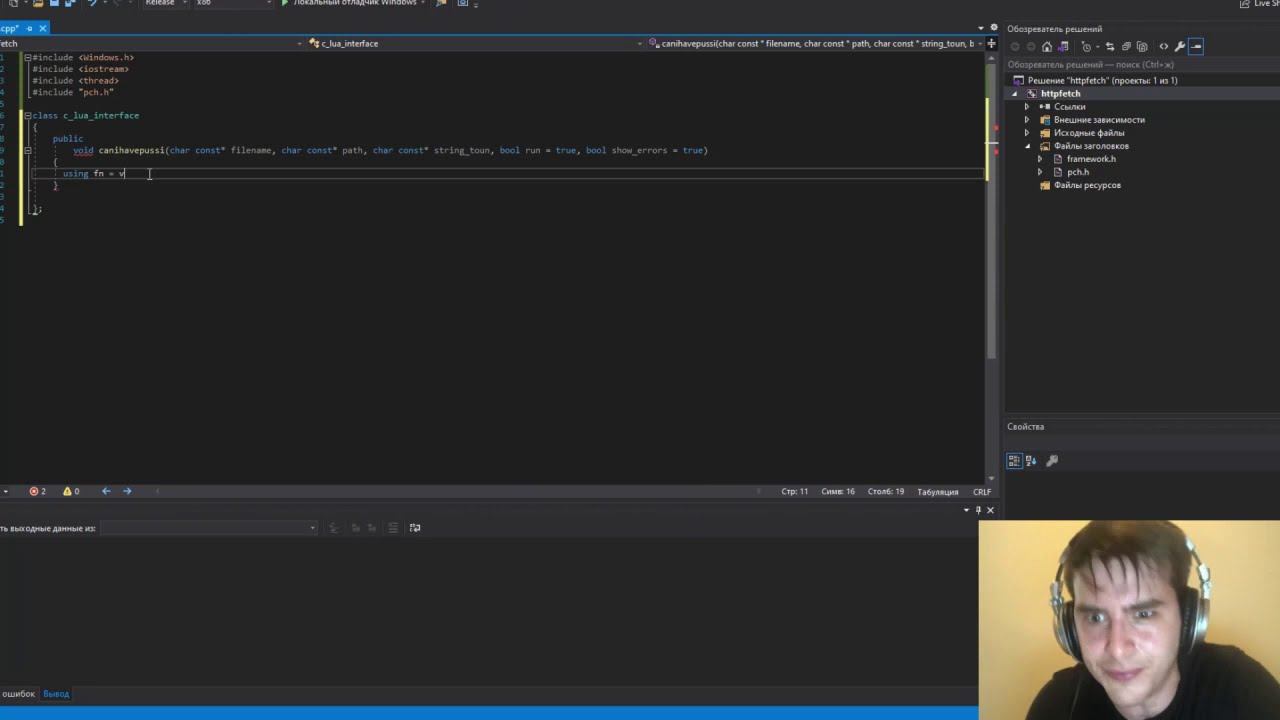This screenshot has height=720, width=1280.
Task: Select the Решение "httpfetch" solution row
Action: [1102, 80]
